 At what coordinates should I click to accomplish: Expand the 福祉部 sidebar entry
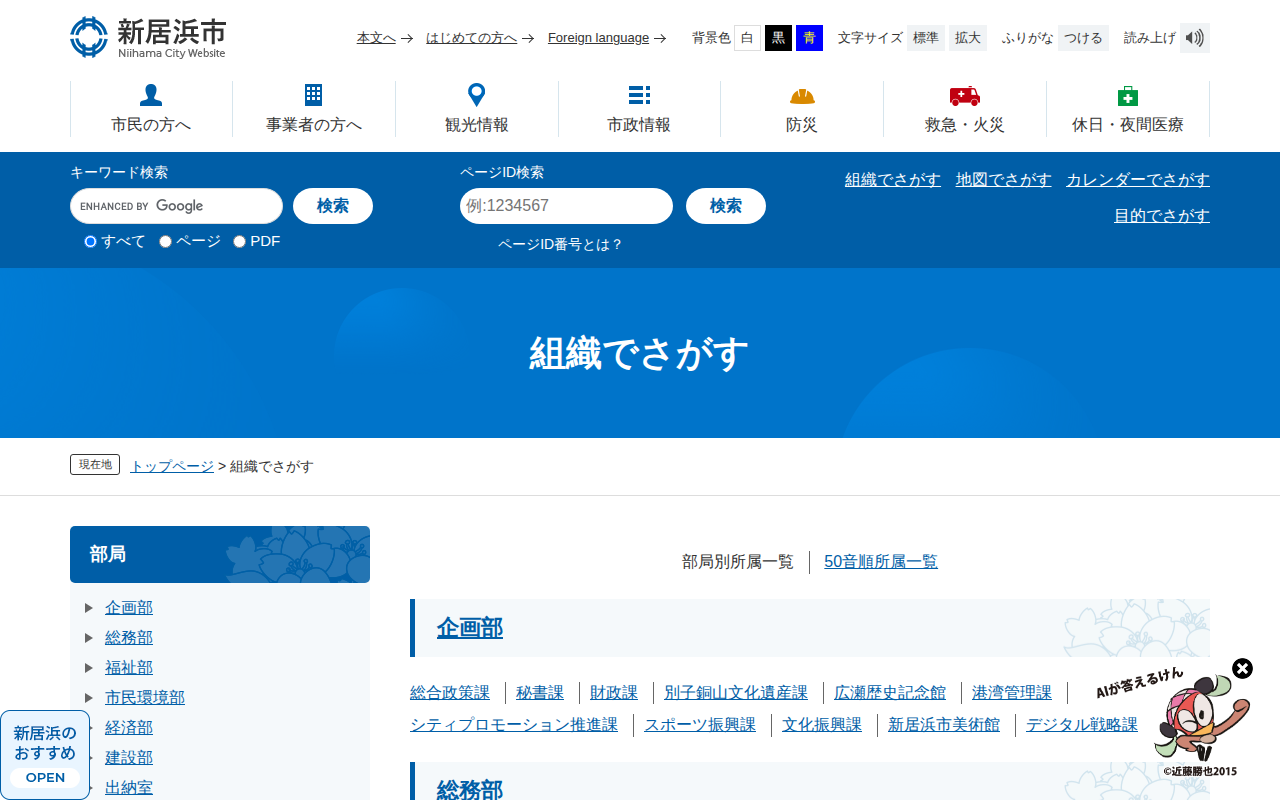pyautogui.click(x=129, y=667)
